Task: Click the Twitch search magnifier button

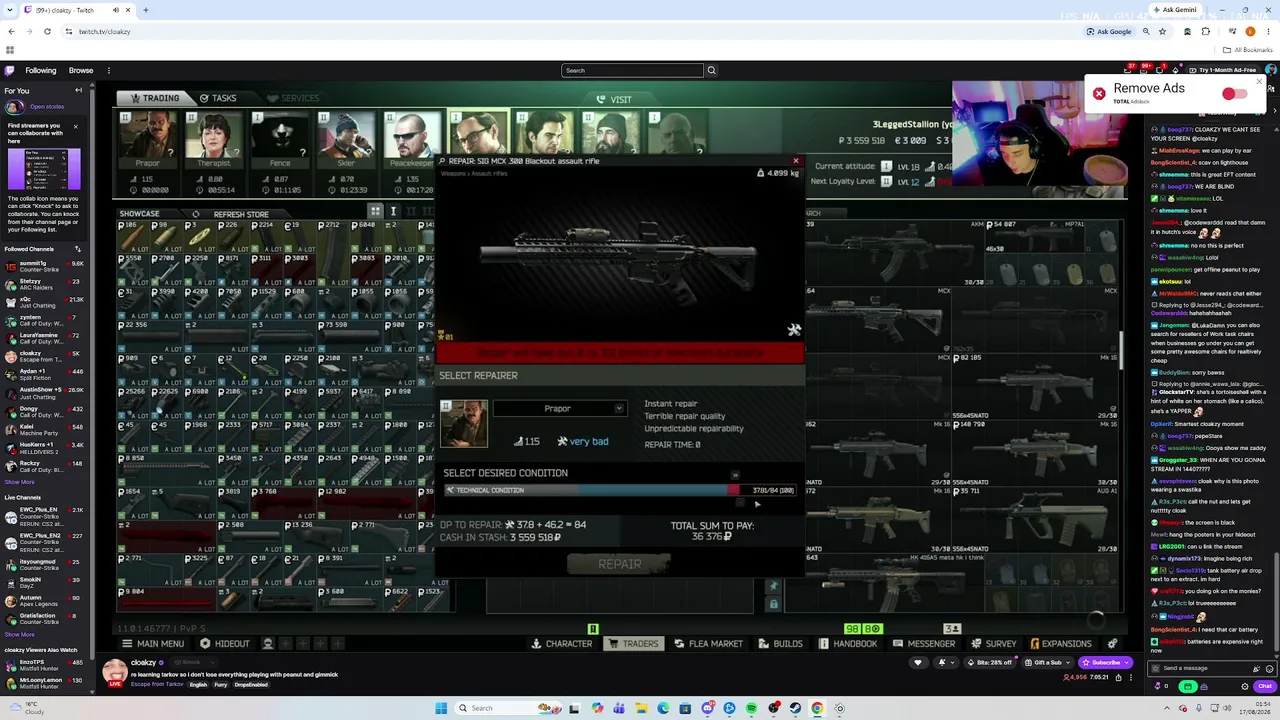Action: pyautogui.click(x=712, y=70)
